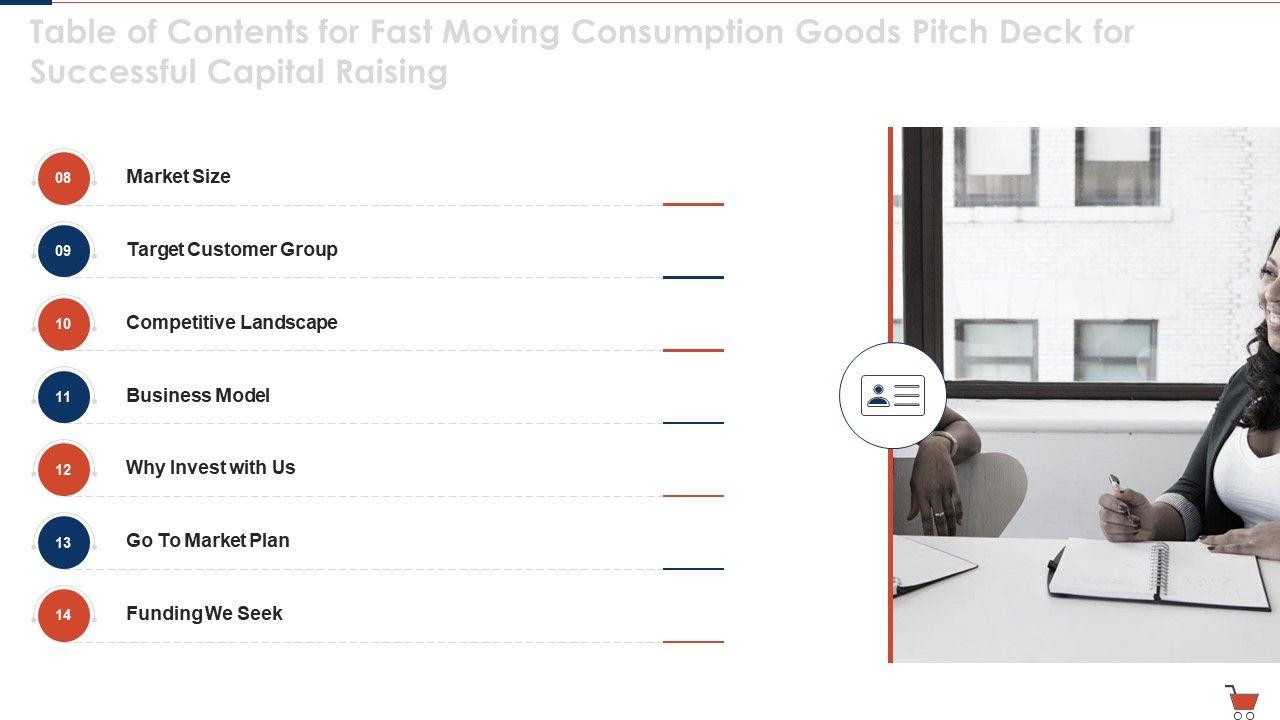Click the number 14 circle badge
Viewport: 1280px width, 720px height.
pos(63,615)
